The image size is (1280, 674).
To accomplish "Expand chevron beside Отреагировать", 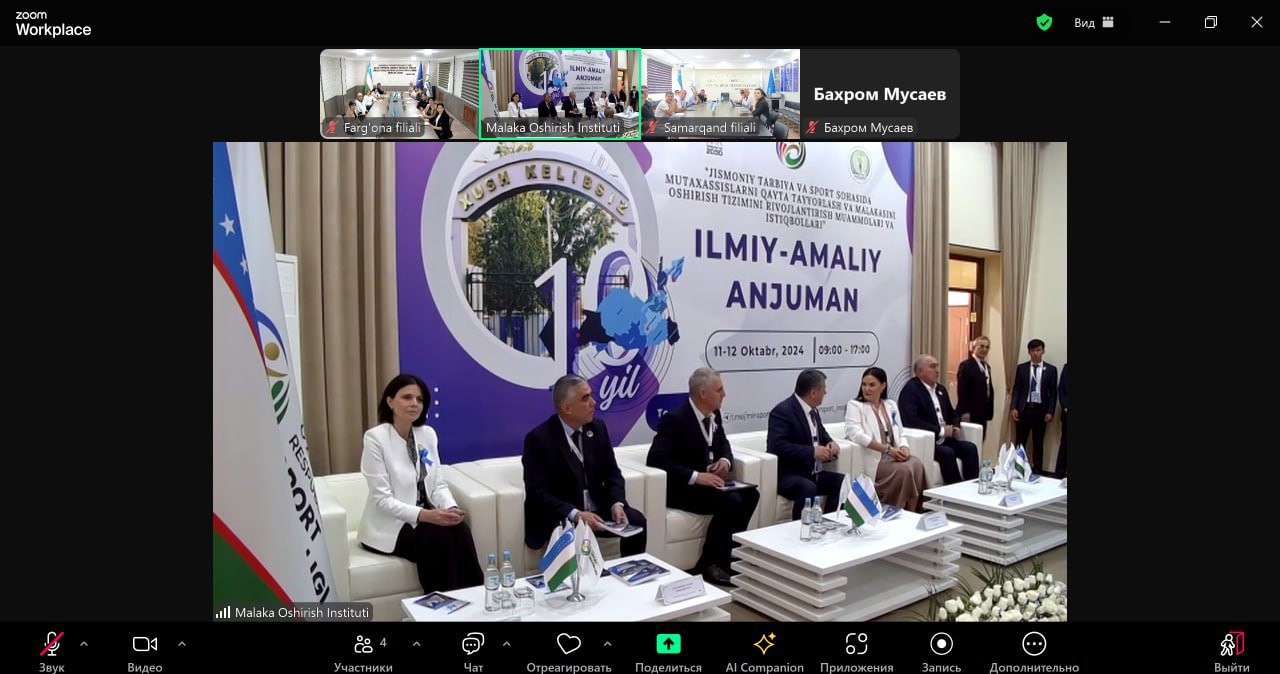I will [607, 644].
